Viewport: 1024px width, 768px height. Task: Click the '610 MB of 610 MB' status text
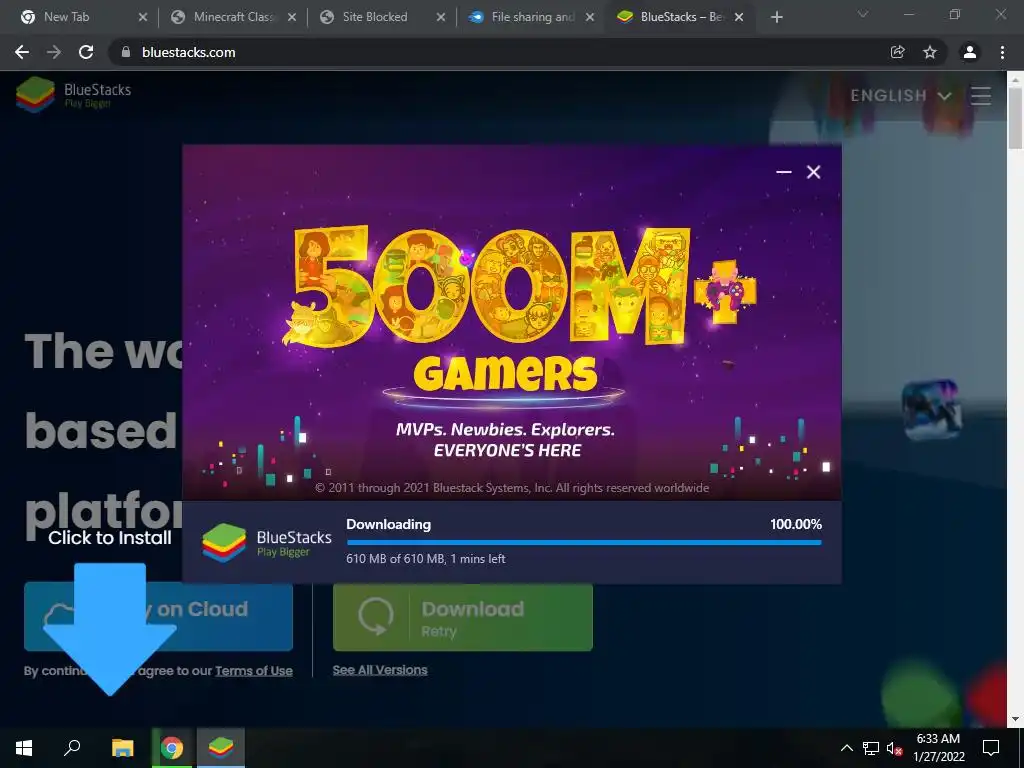coord(426,559)
